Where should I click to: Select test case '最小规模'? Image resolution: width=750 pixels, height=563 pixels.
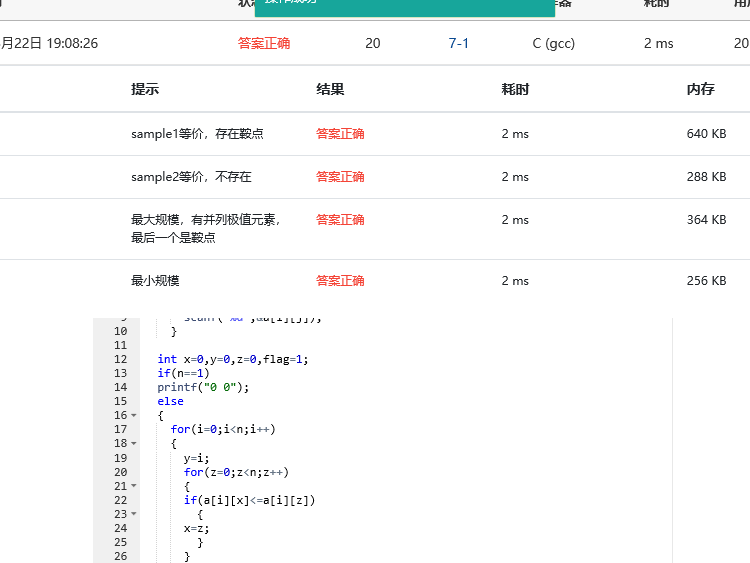point(155,280)
